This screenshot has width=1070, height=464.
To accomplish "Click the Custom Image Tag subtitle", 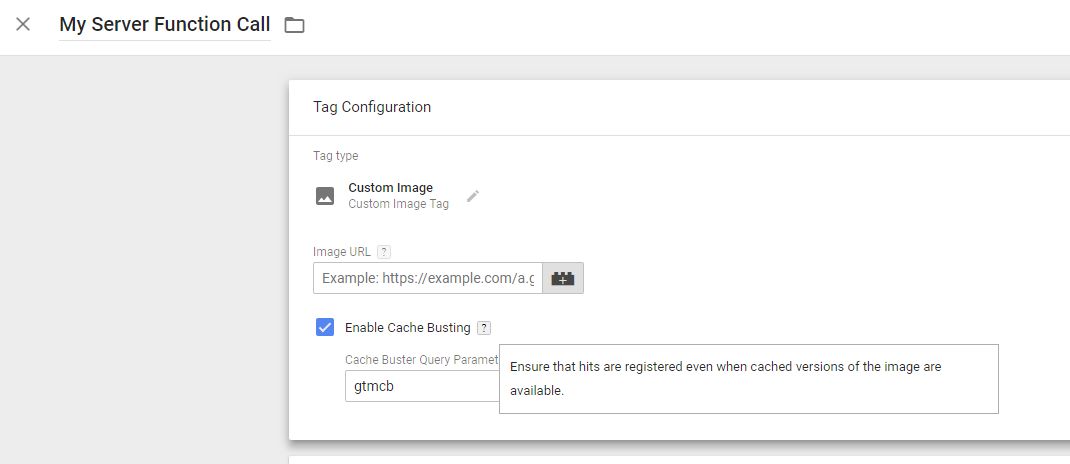I will (x=398, y=204).
